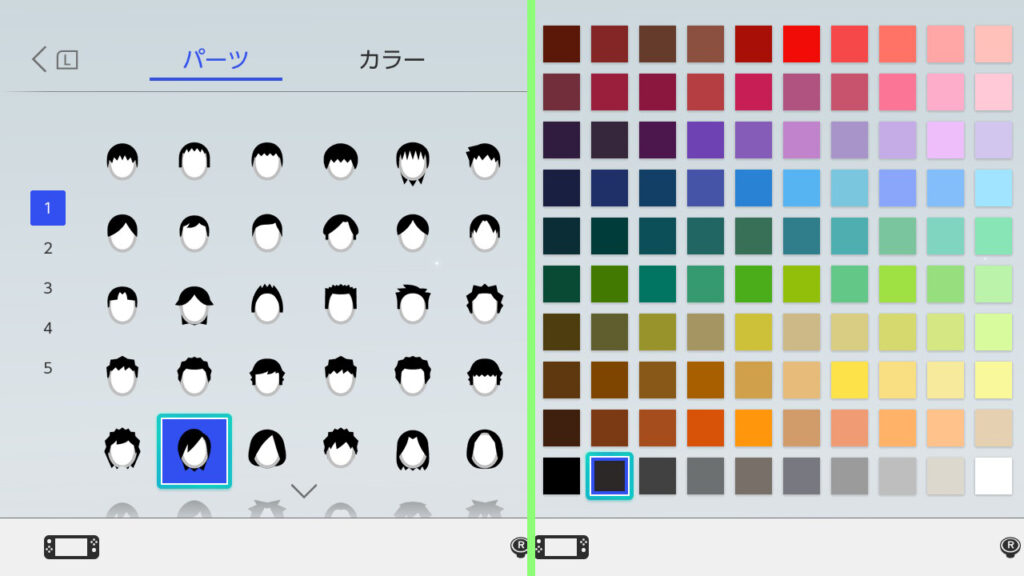Pick the bright yellow swatch

coord(850,380)
